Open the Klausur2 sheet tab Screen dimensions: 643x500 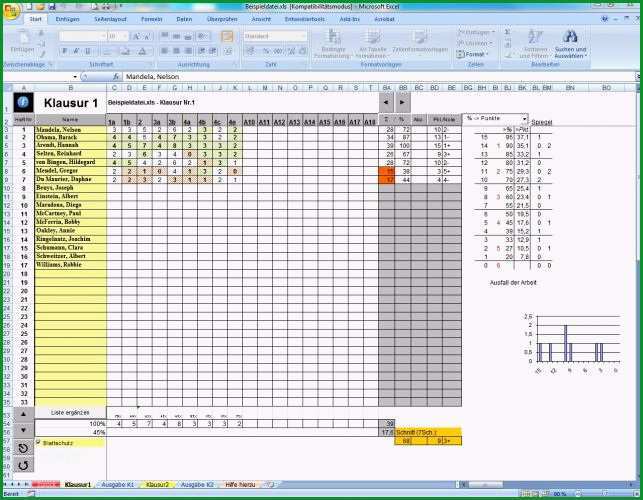pyautogui.click(x=157, y=485)
